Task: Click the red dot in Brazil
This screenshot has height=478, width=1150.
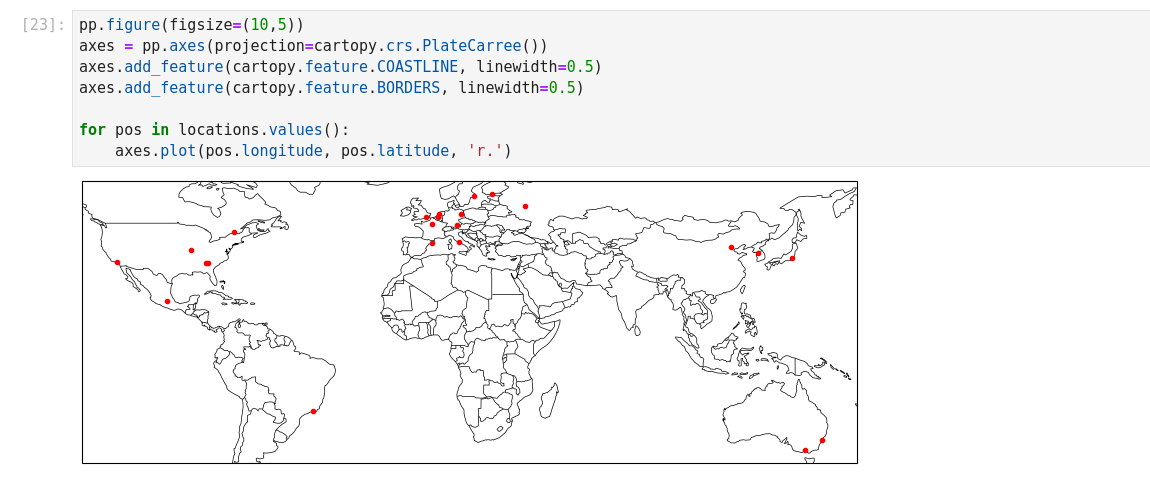Action: [313, 411]
